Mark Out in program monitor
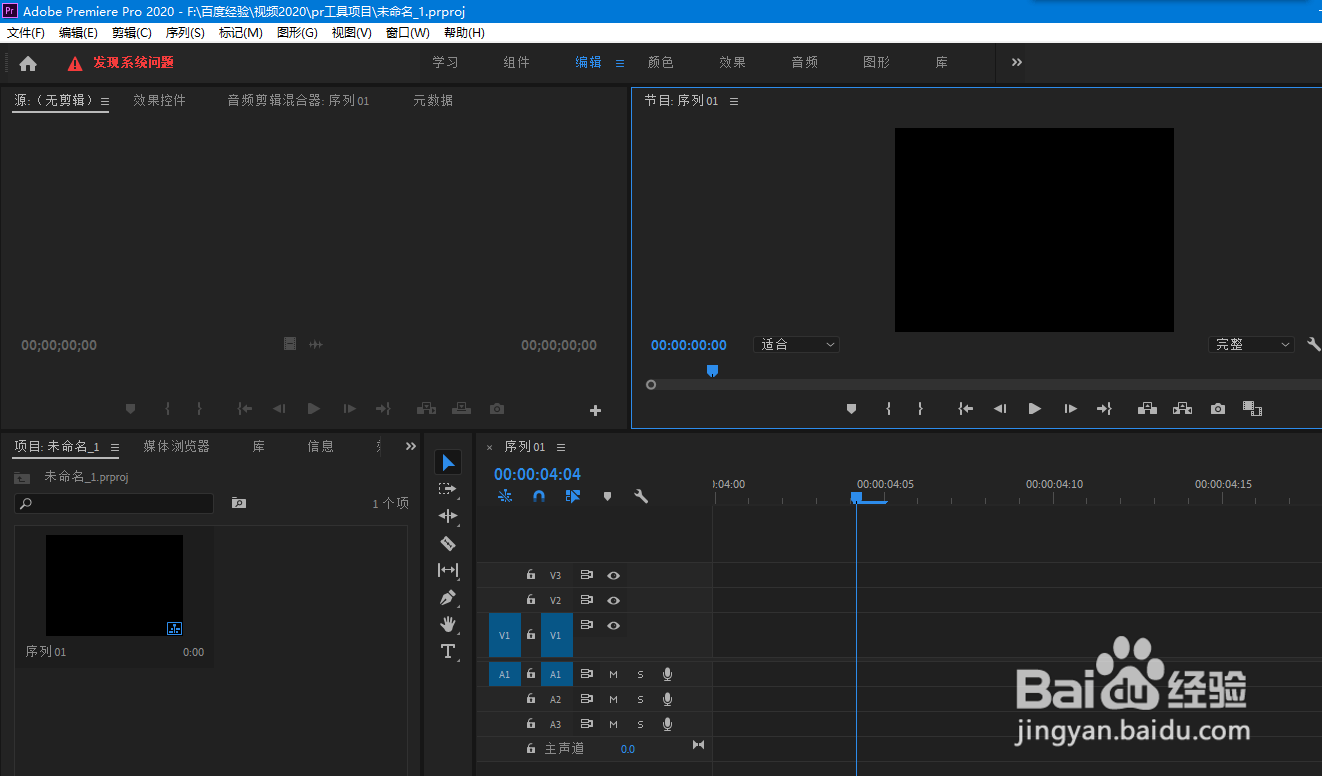The image size is (1322, 776). pyautogui.click(x=921, y=409)
